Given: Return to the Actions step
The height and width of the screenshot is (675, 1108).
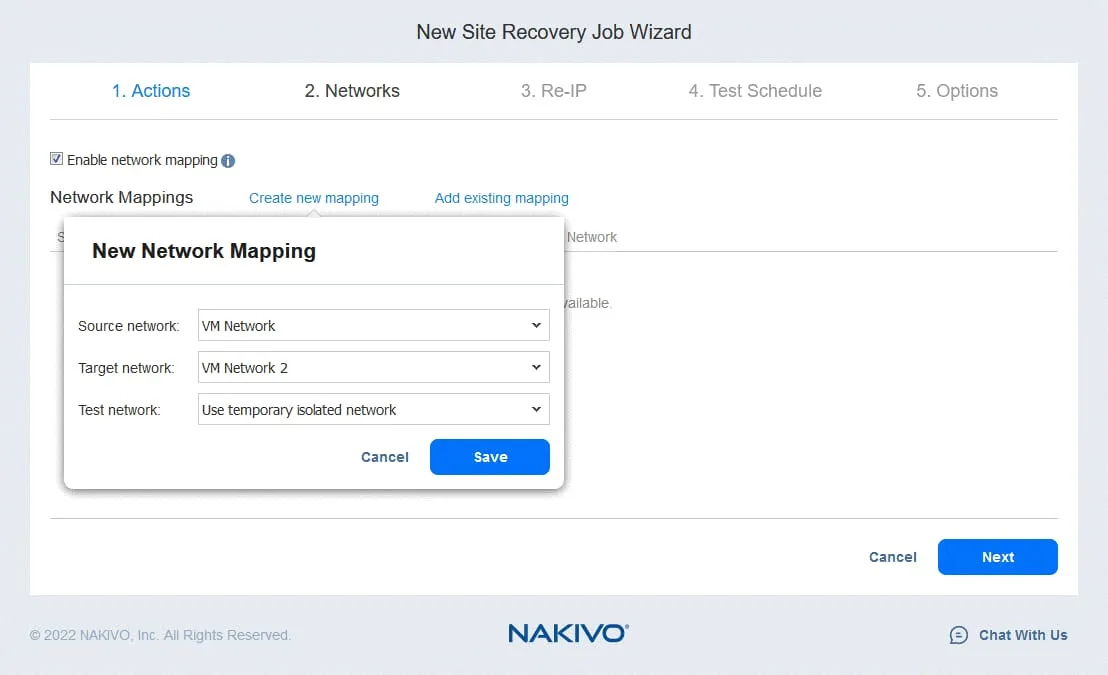Looking at the screenshot, I should [x=151, y=90].
